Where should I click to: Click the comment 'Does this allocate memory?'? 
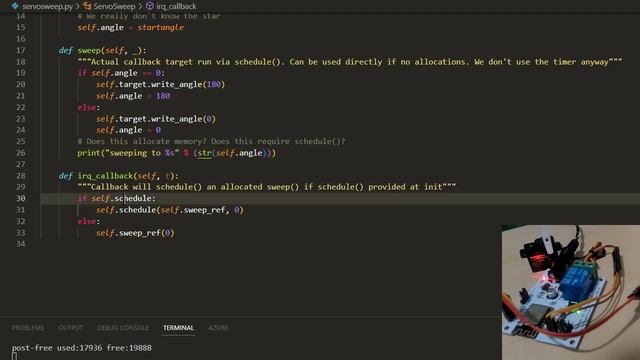[211, 142]
